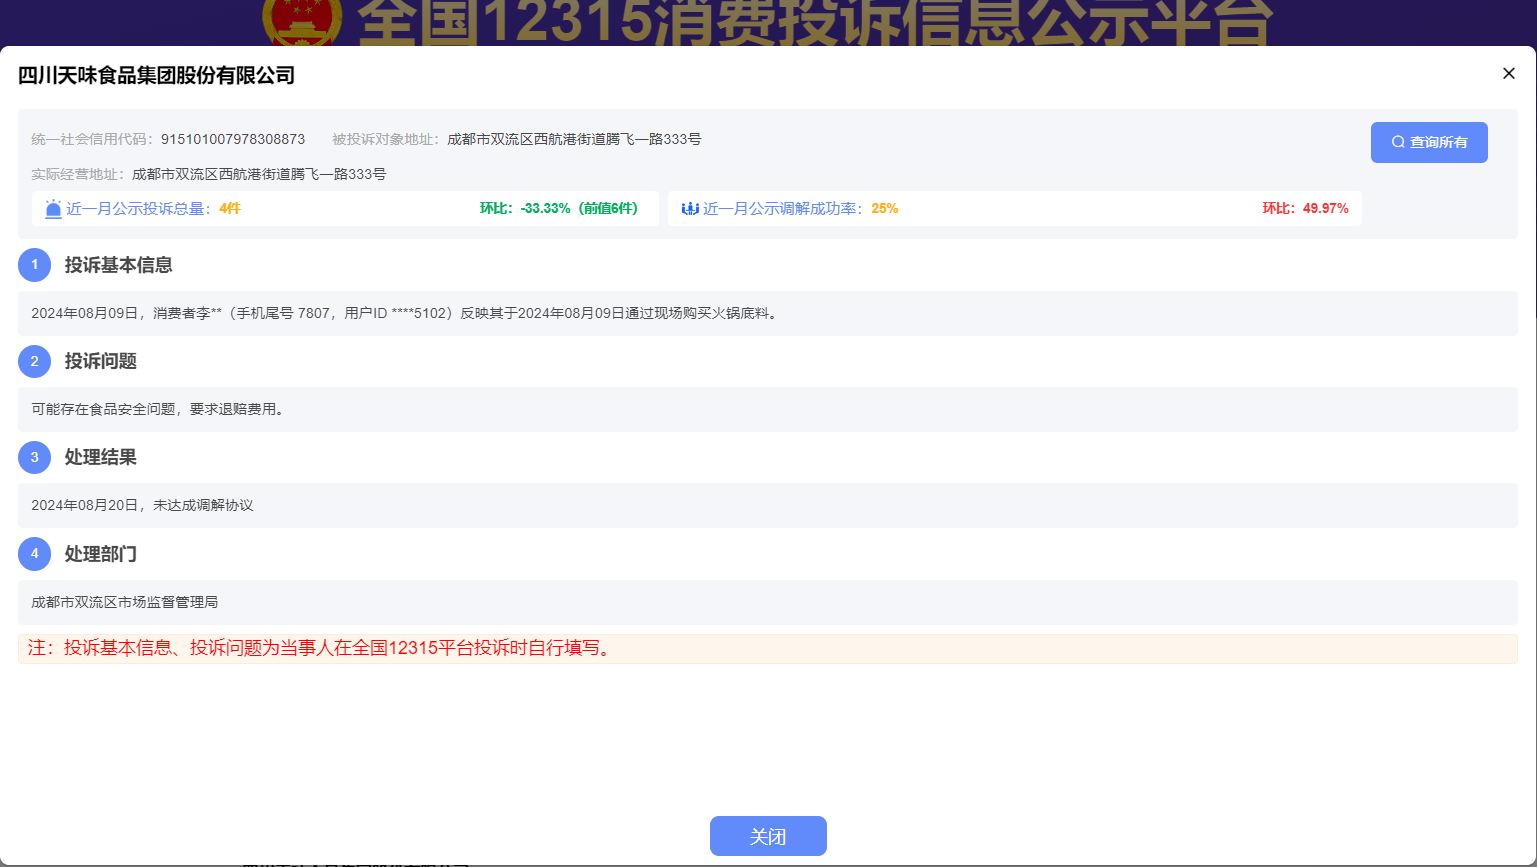
Task: Click the 统一社会信用代码 label
Action: (x=91, y=139)
